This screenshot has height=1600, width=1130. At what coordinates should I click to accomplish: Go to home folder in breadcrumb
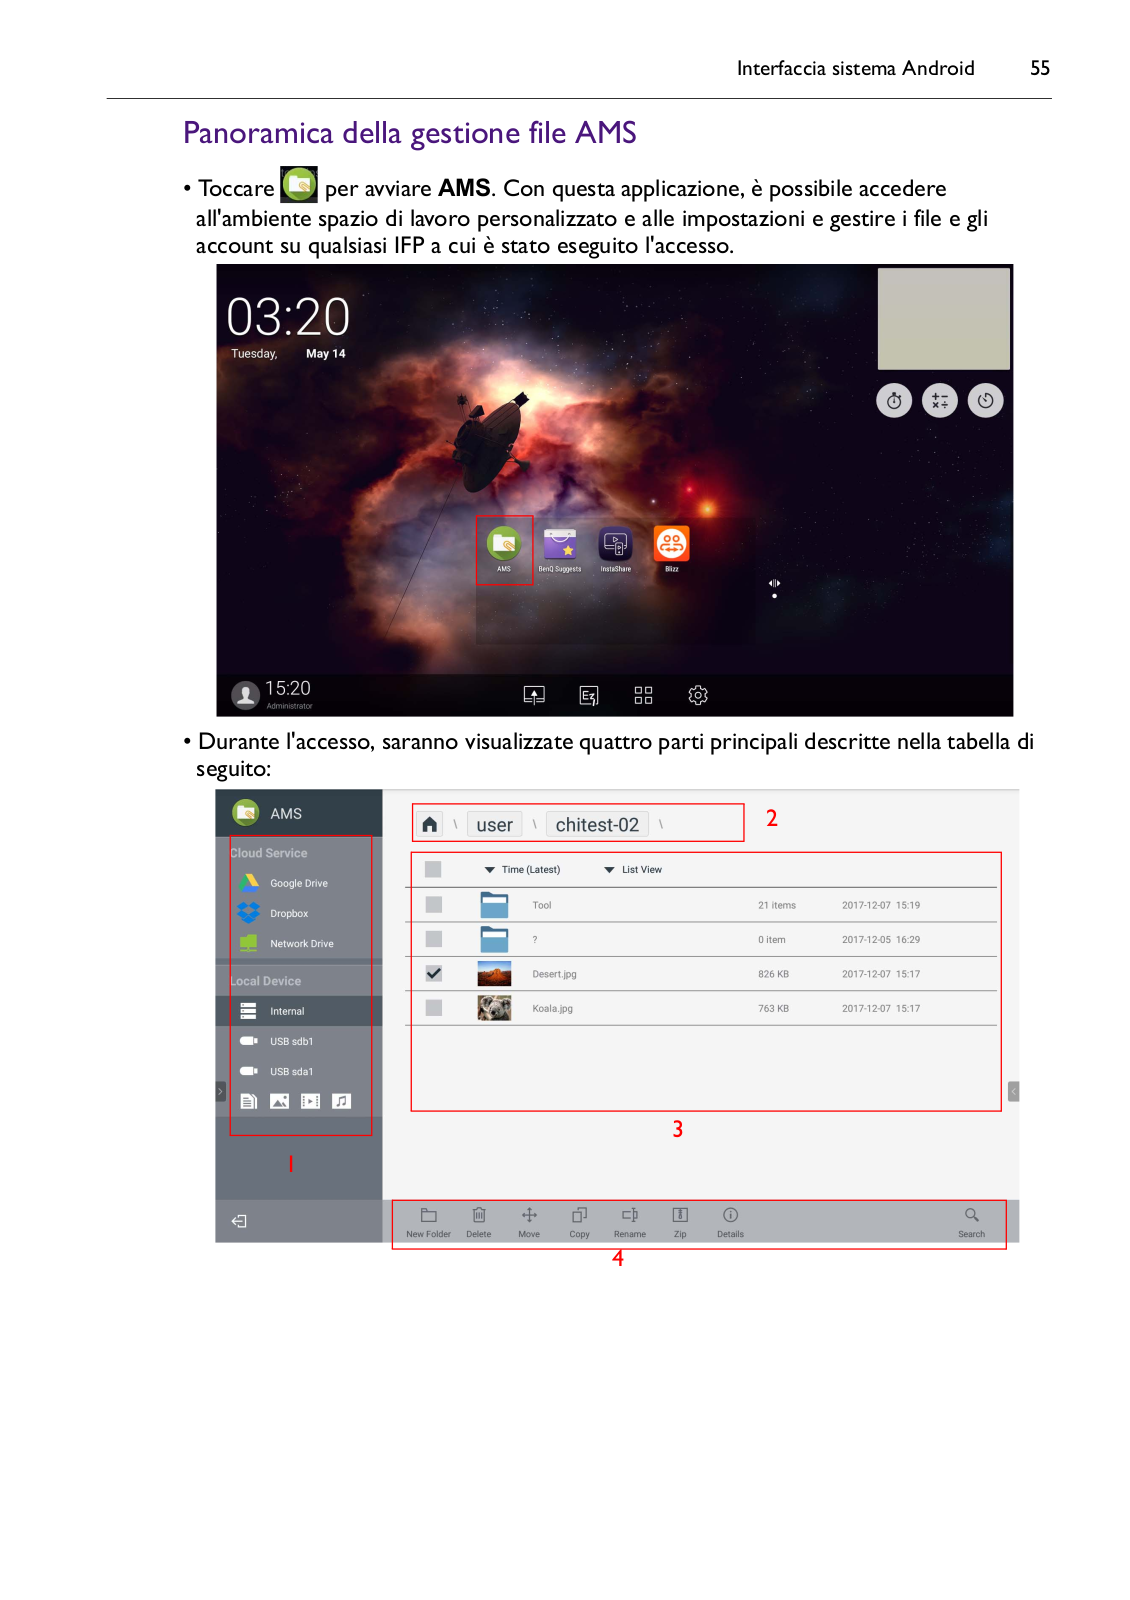(430, 824)
